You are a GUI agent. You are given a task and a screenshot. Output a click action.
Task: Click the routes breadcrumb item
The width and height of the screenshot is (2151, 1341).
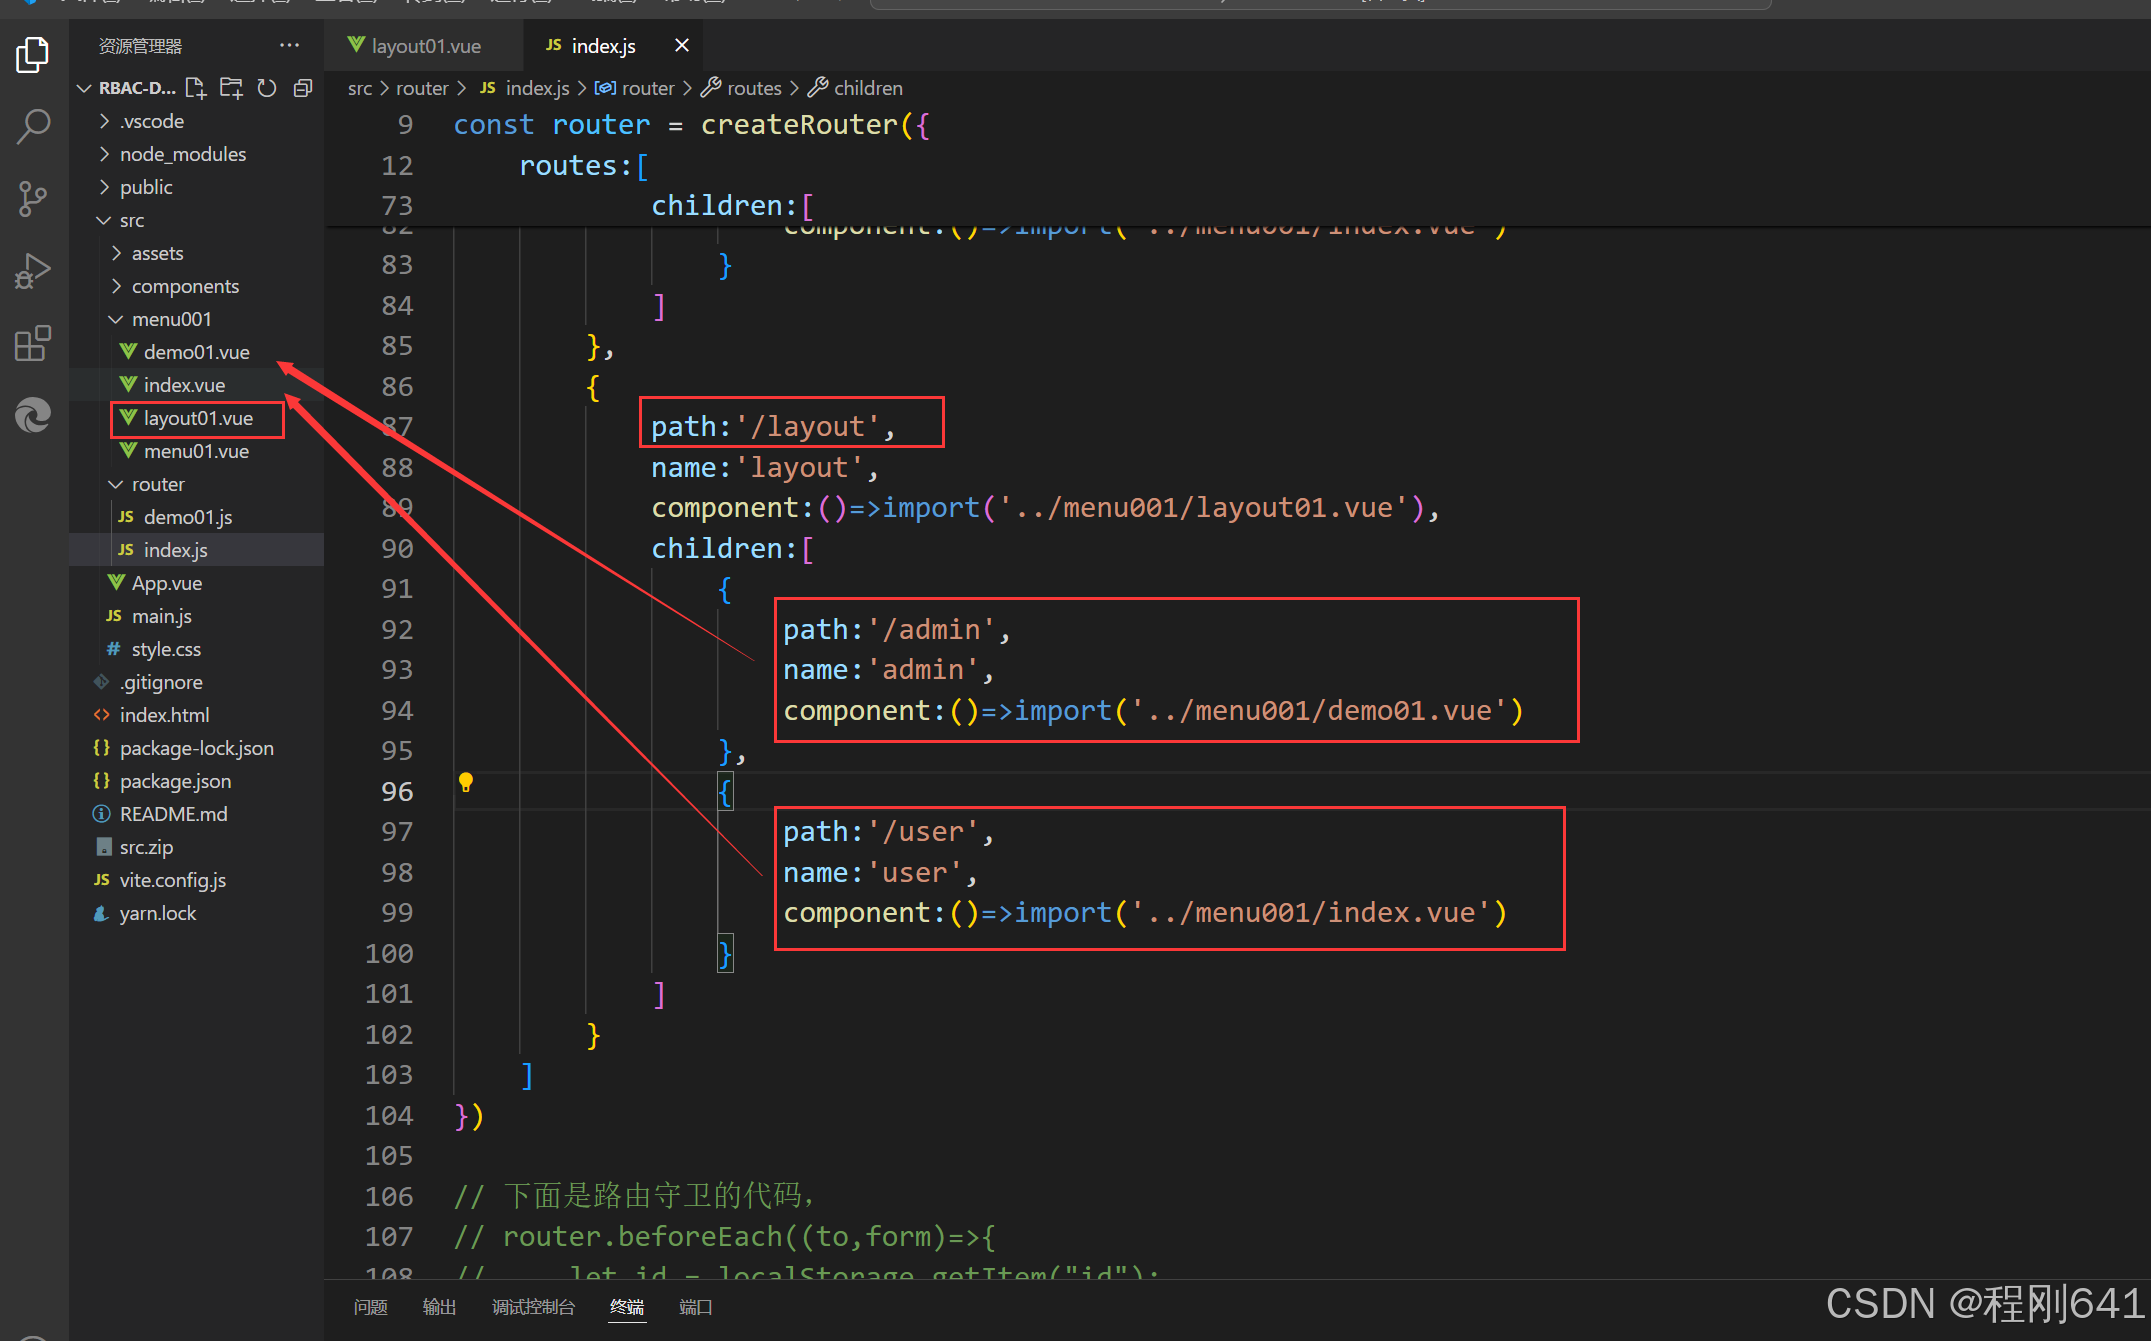[x=753, y=88]
